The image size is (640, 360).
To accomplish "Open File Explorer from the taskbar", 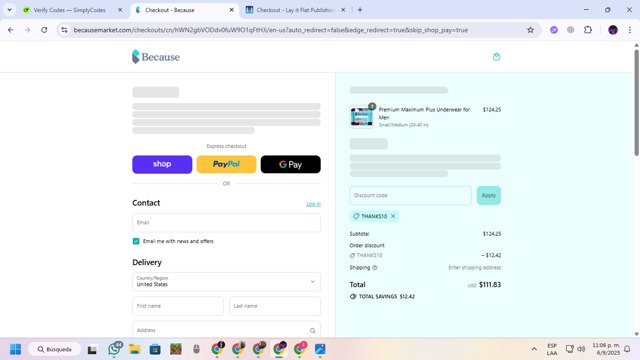I will coord(135,349).
